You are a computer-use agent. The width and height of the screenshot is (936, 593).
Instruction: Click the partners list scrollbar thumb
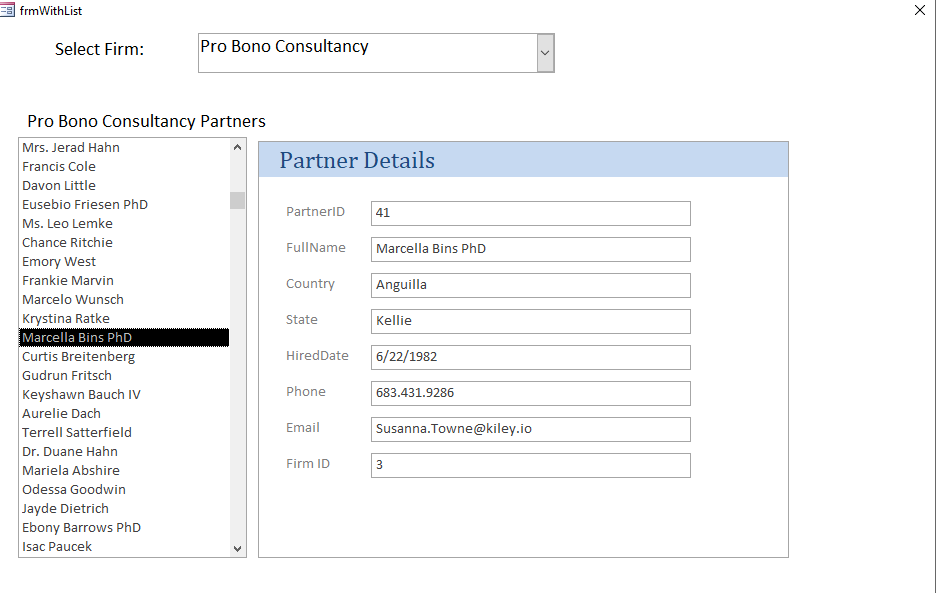[x=237, y=200]
